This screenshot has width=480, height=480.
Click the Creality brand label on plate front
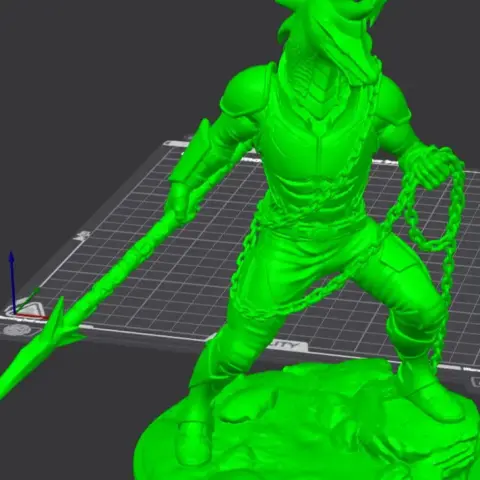tap(287, 346)
